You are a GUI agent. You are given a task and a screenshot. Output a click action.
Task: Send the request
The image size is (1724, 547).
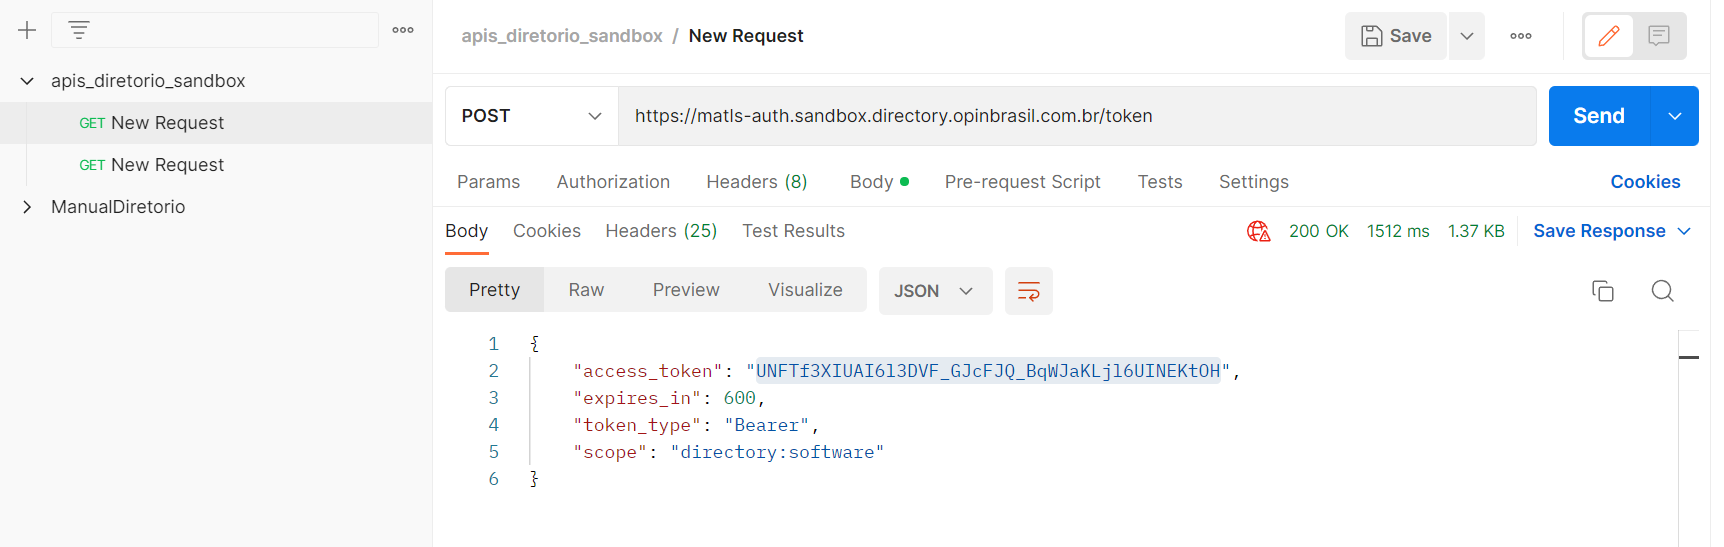pyautogui.click(x=1599, y=116)
